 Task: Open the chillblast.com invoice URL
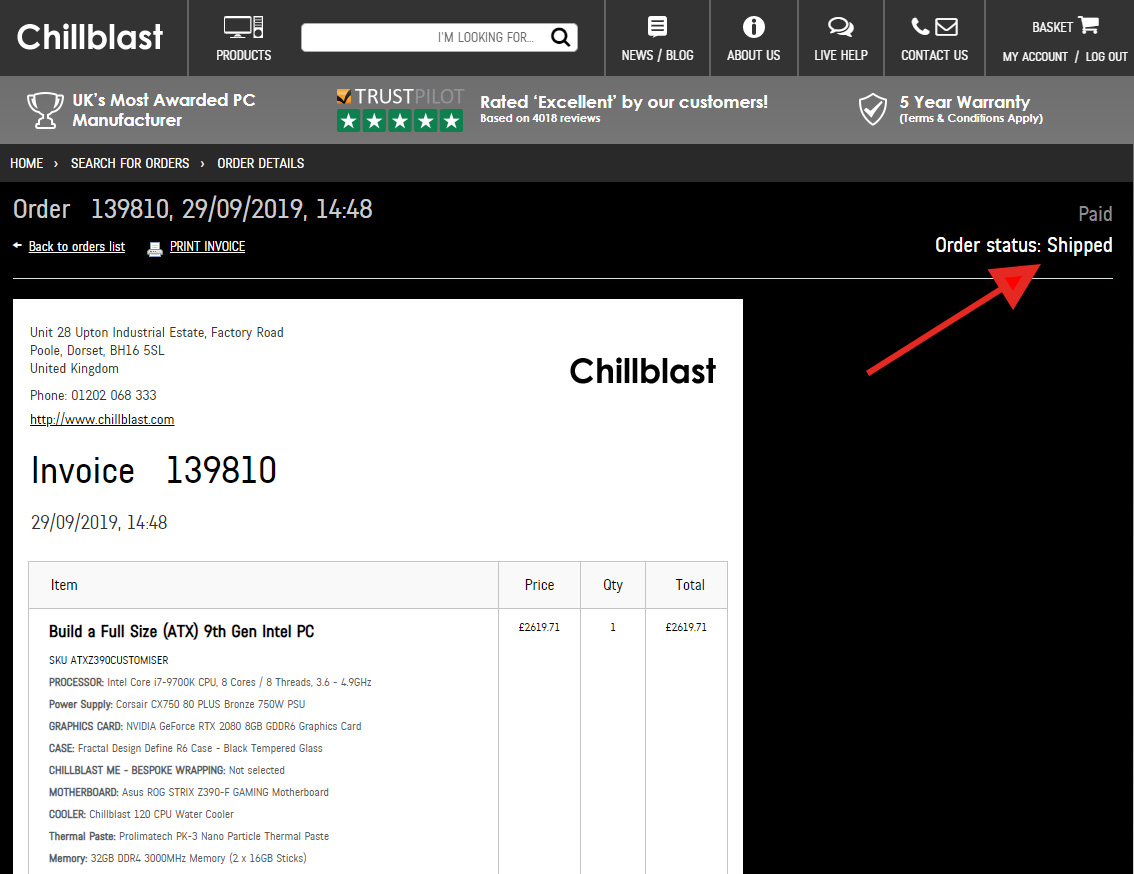[102, 420]
